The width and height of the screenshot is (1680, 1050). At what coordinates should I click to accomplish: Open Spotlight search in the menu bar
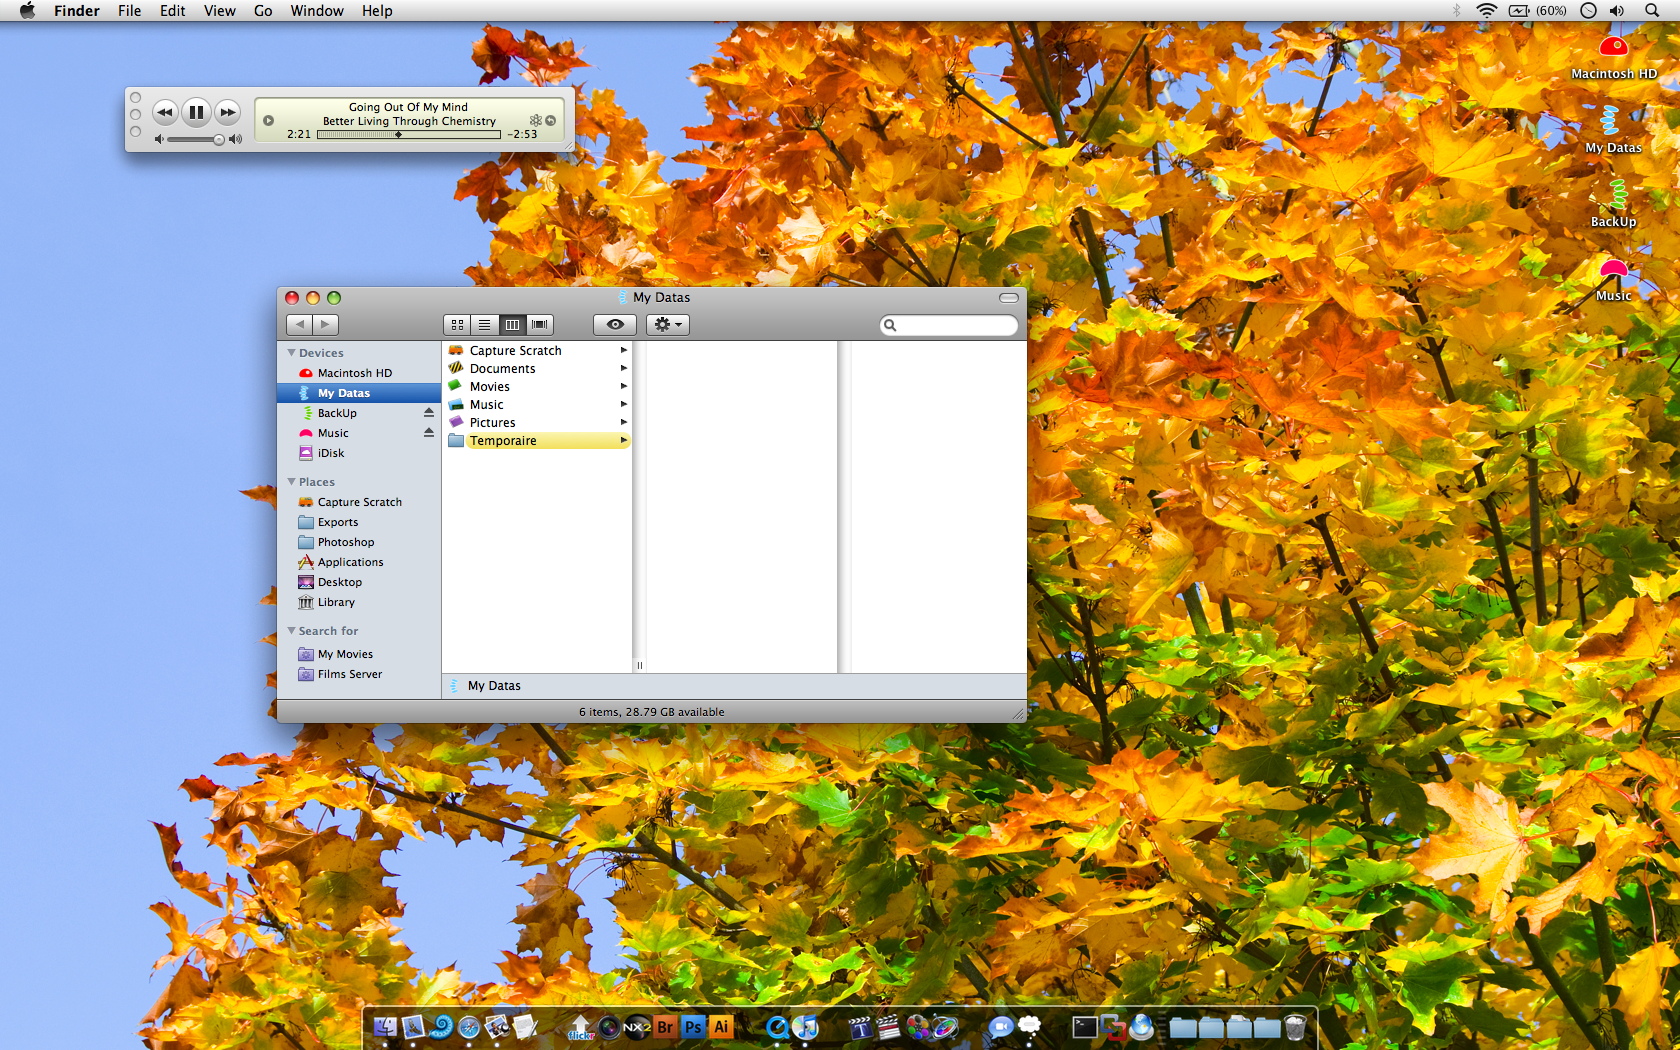pyautogui.click(x=1652, y=11)
